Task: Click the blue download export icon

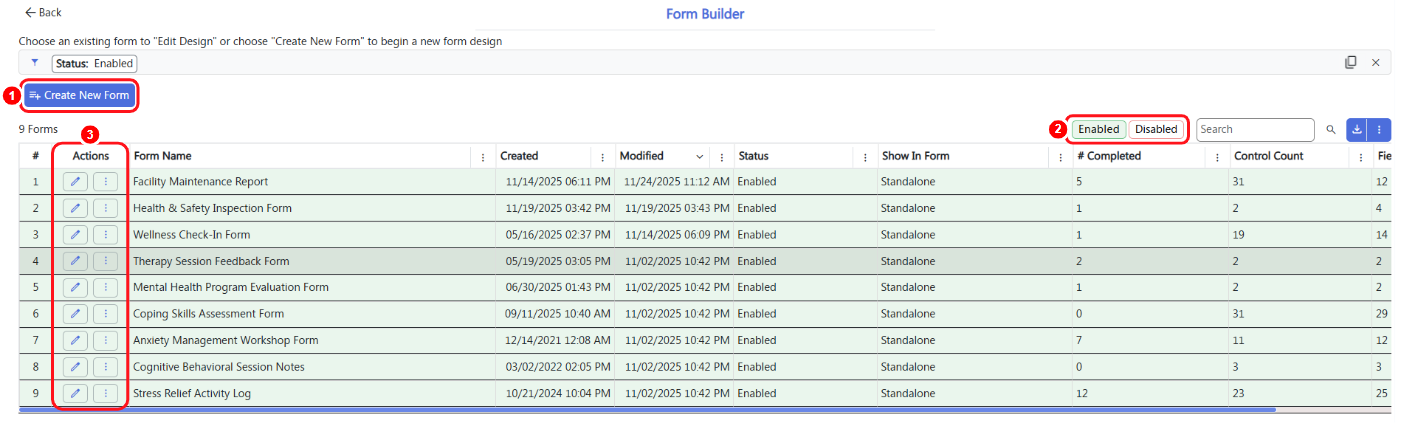Action: [x=1357, y=129]
